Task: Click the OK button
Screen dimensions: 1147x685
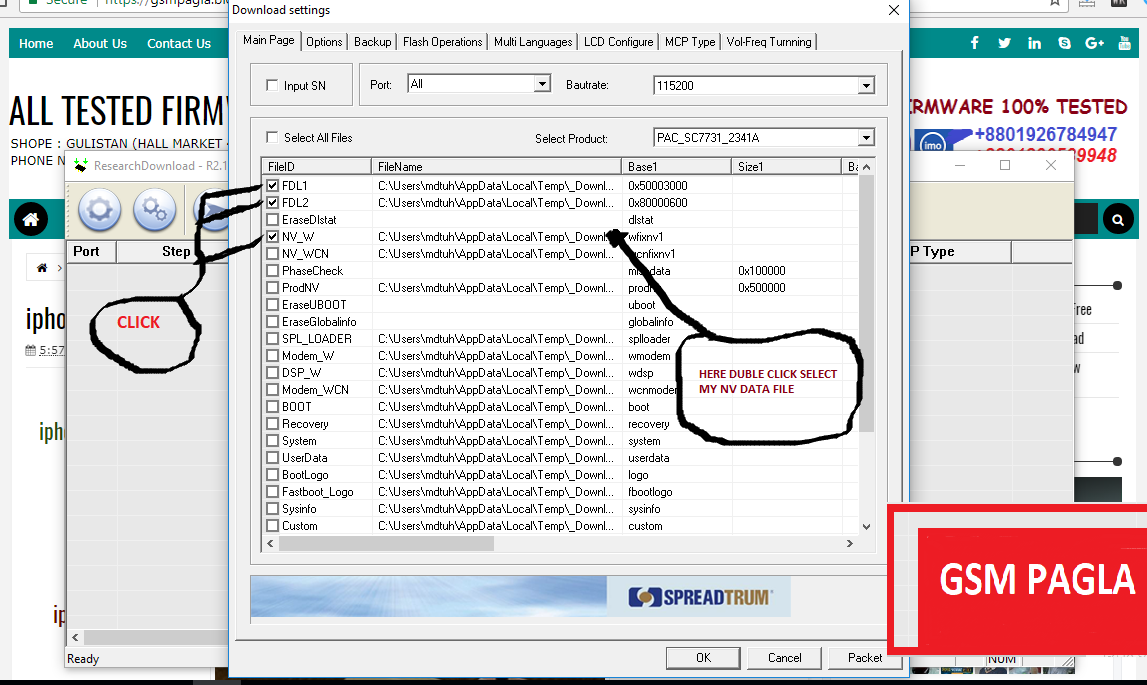Action: [703, 657]
